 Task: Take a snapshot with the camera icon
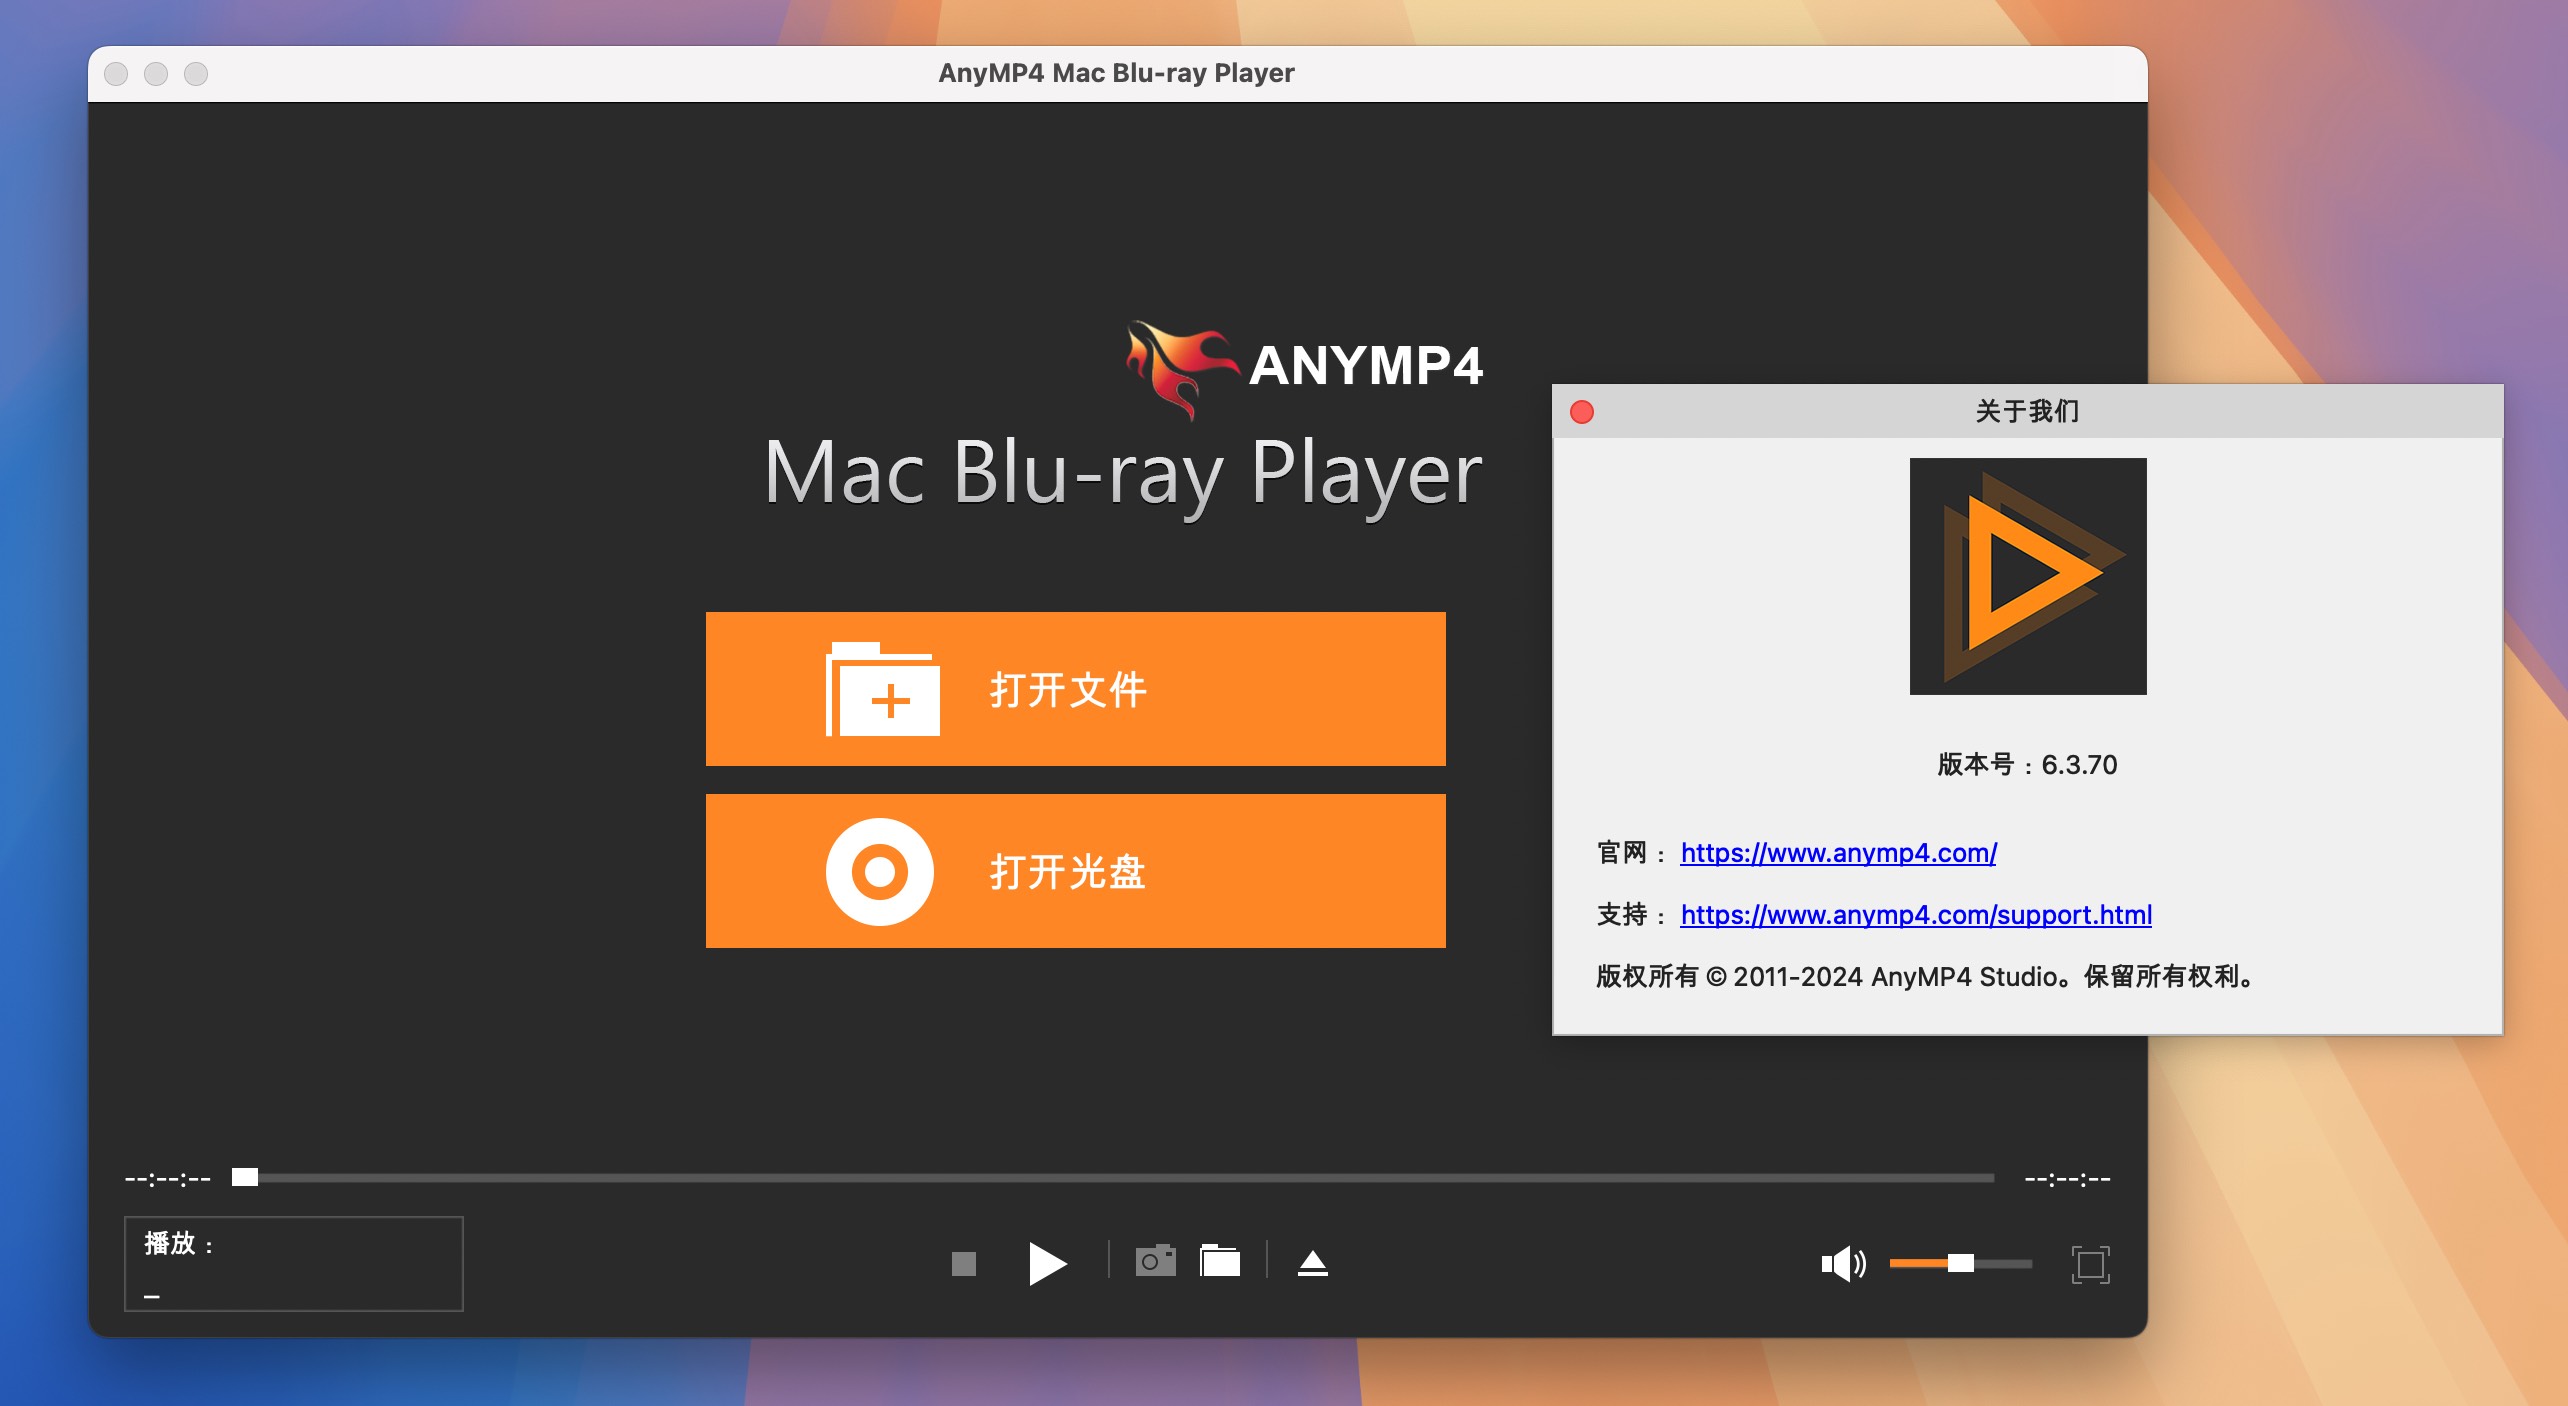pyautogui.click(x=1155, y=1262)
